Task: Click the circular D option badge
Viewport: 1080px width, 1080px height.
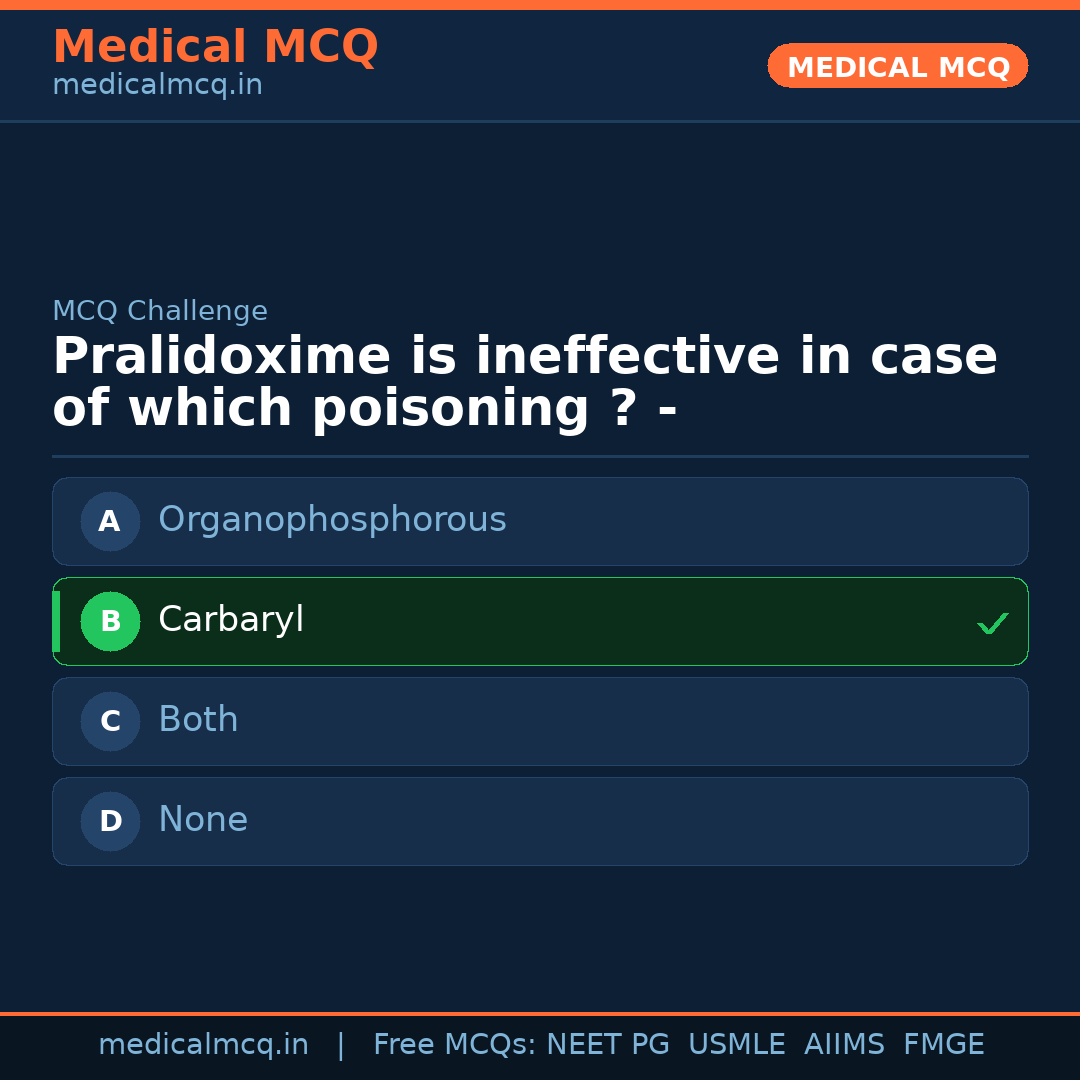Action: 110,821
